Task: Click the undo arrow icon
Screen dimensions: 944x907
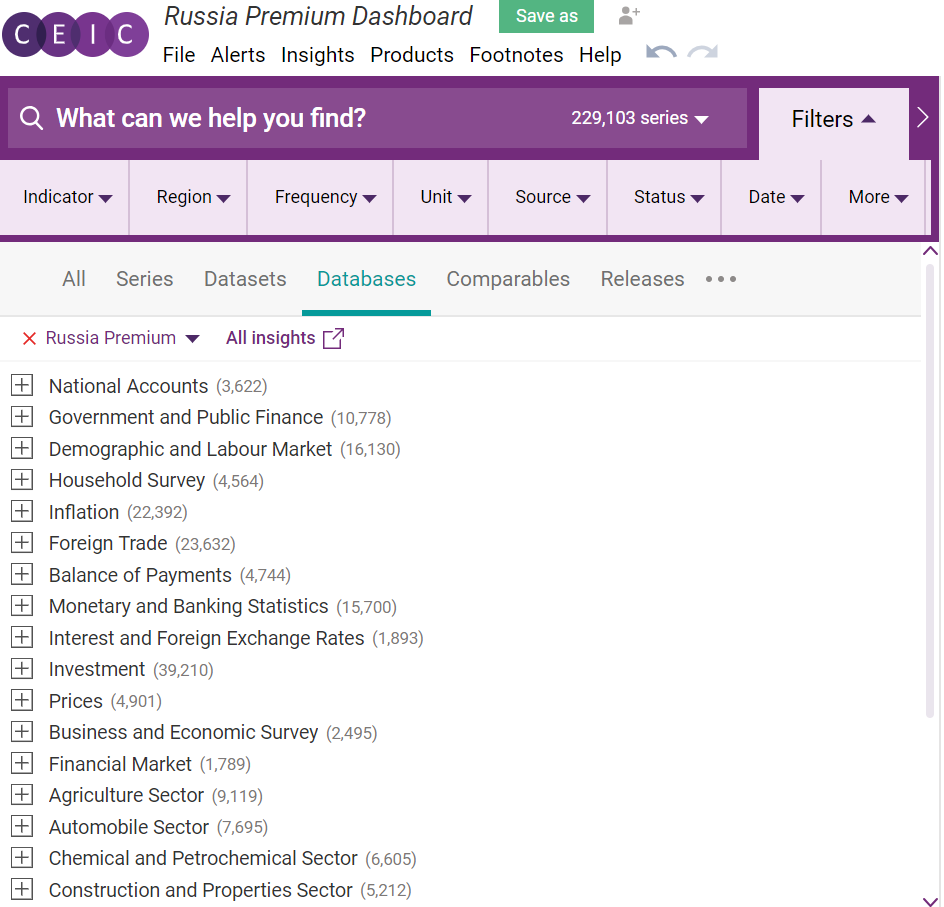Action: point(660,53)
